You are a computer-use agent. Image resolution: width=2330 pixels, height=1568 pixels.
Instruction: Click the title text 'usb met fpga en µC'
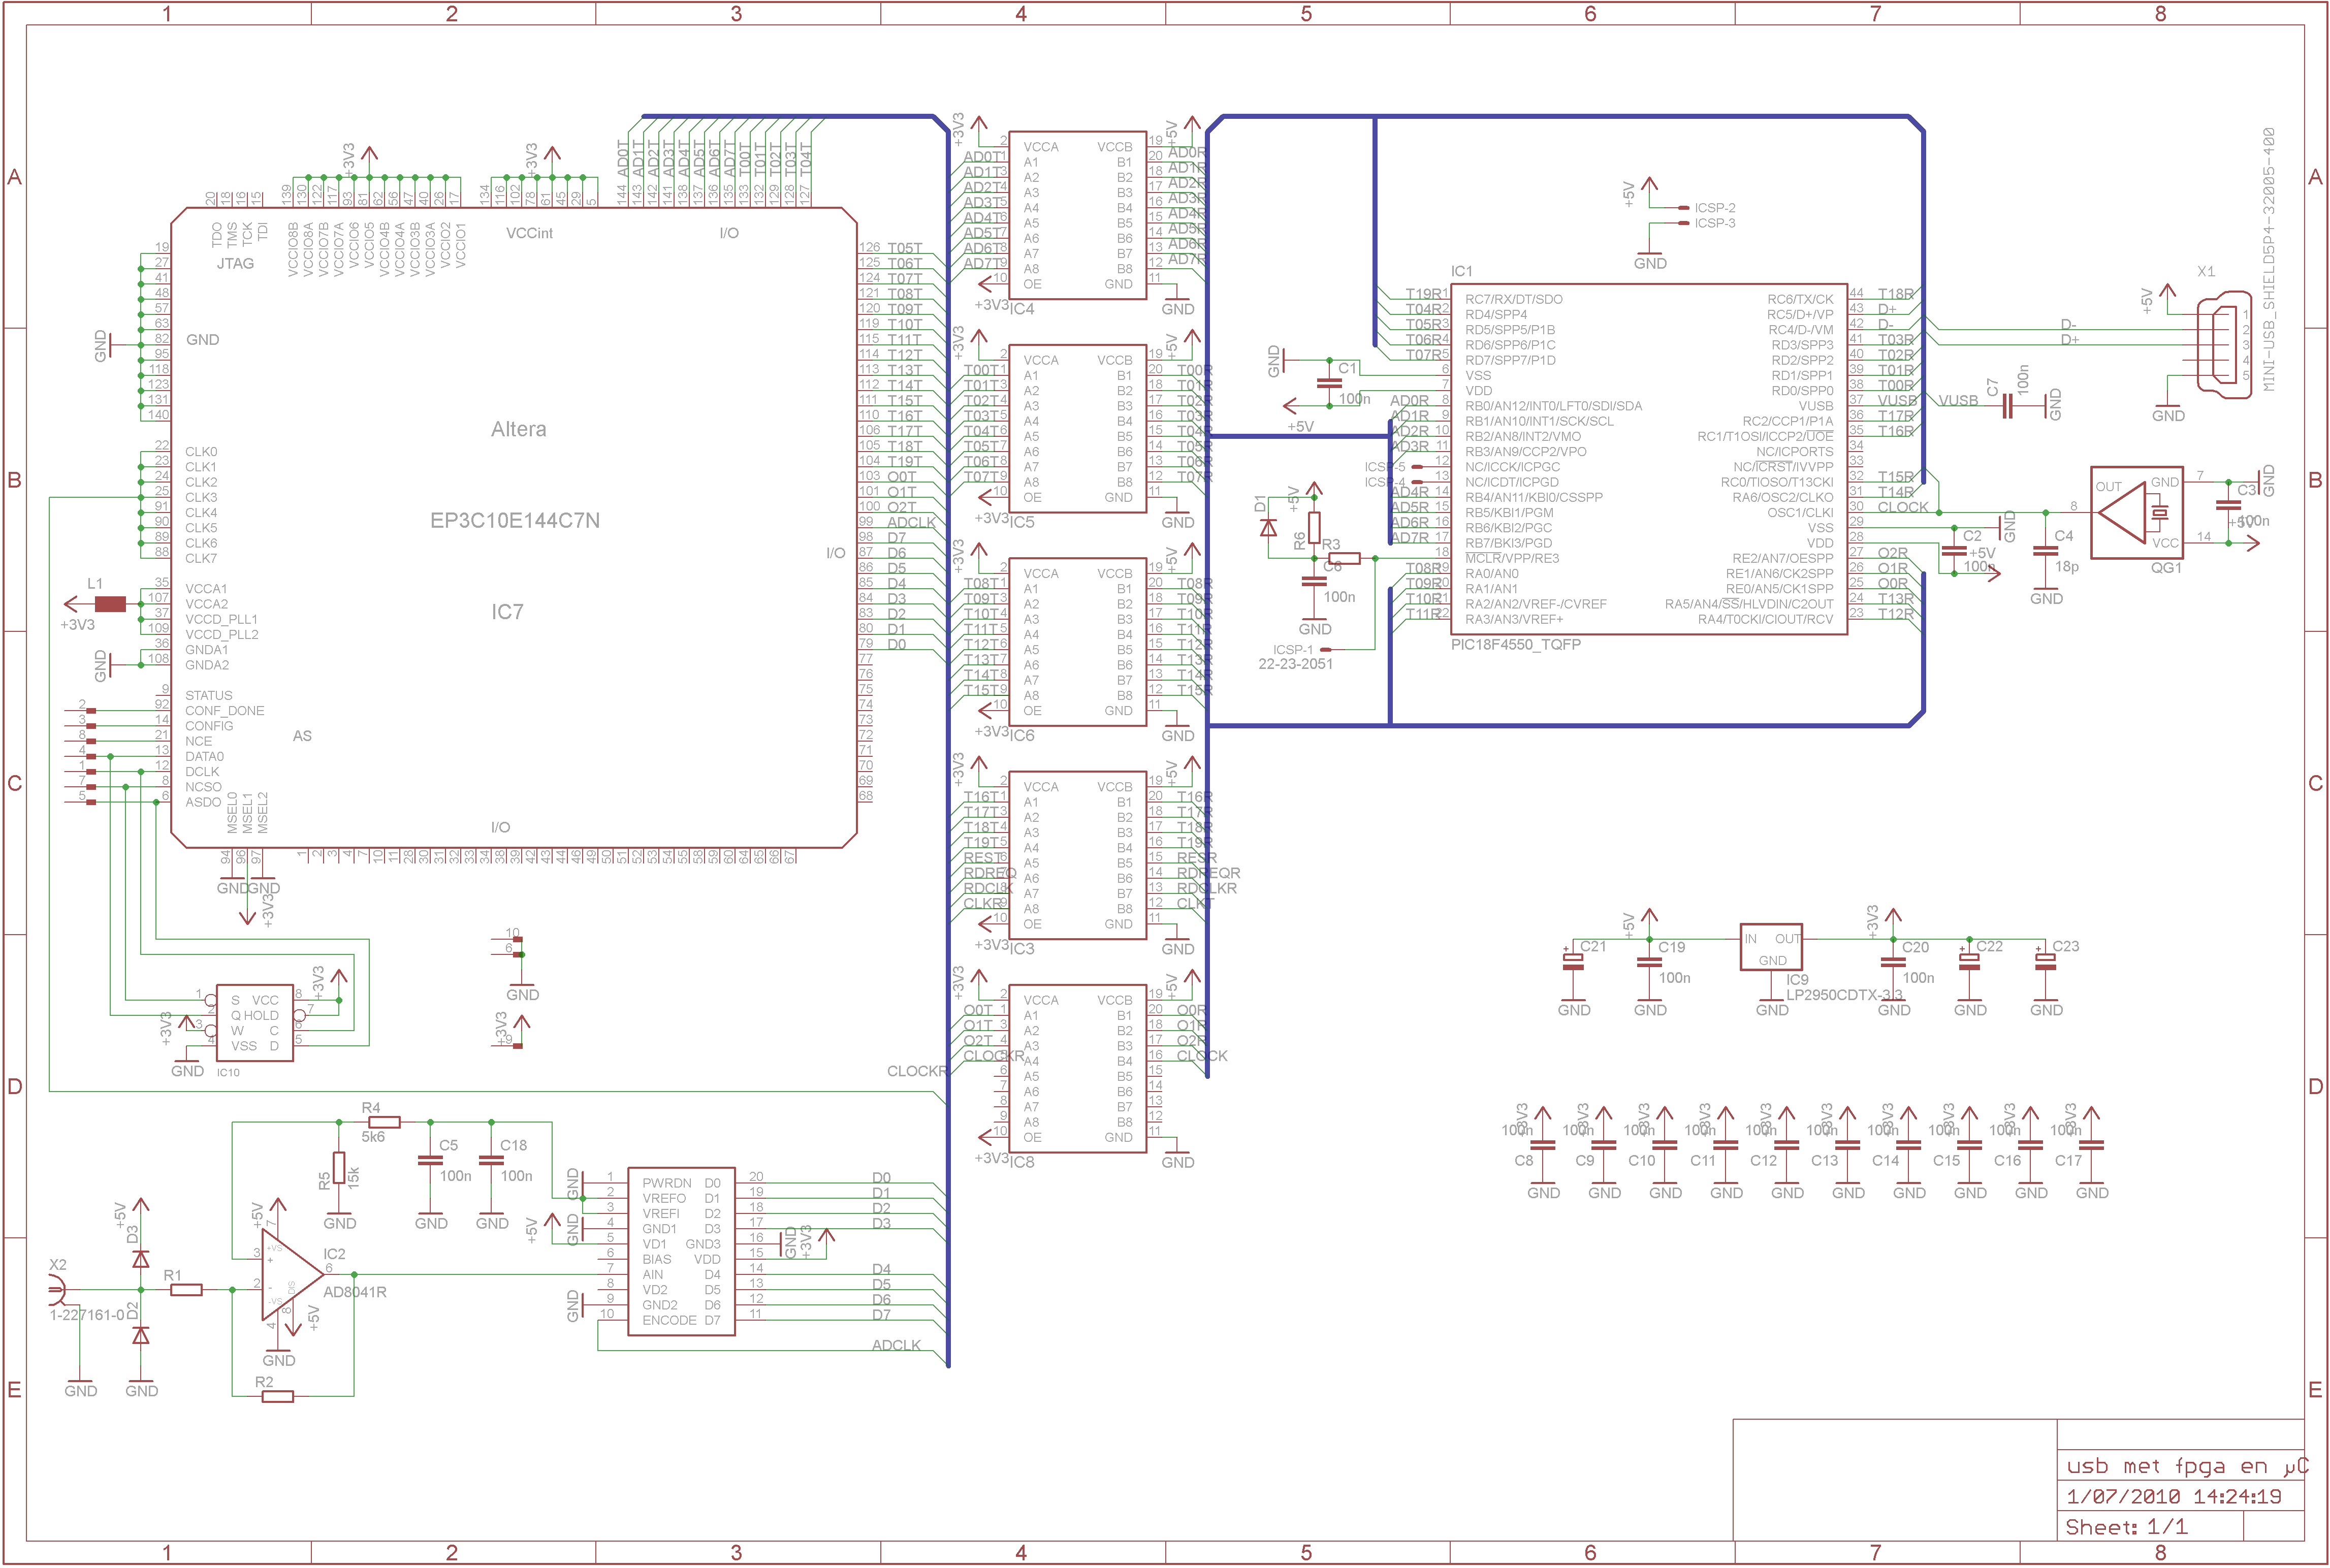pos(2186,1467)
